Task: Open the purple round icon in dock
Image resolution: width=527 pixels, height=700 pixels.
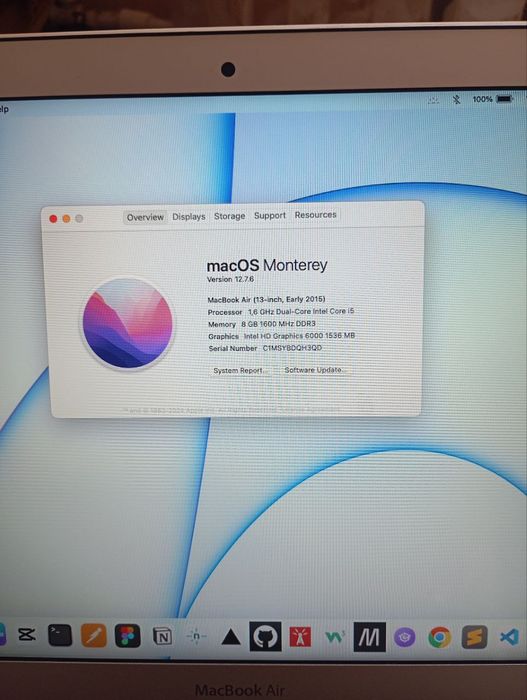Action: pyautogui.click(x=405, y=637)
